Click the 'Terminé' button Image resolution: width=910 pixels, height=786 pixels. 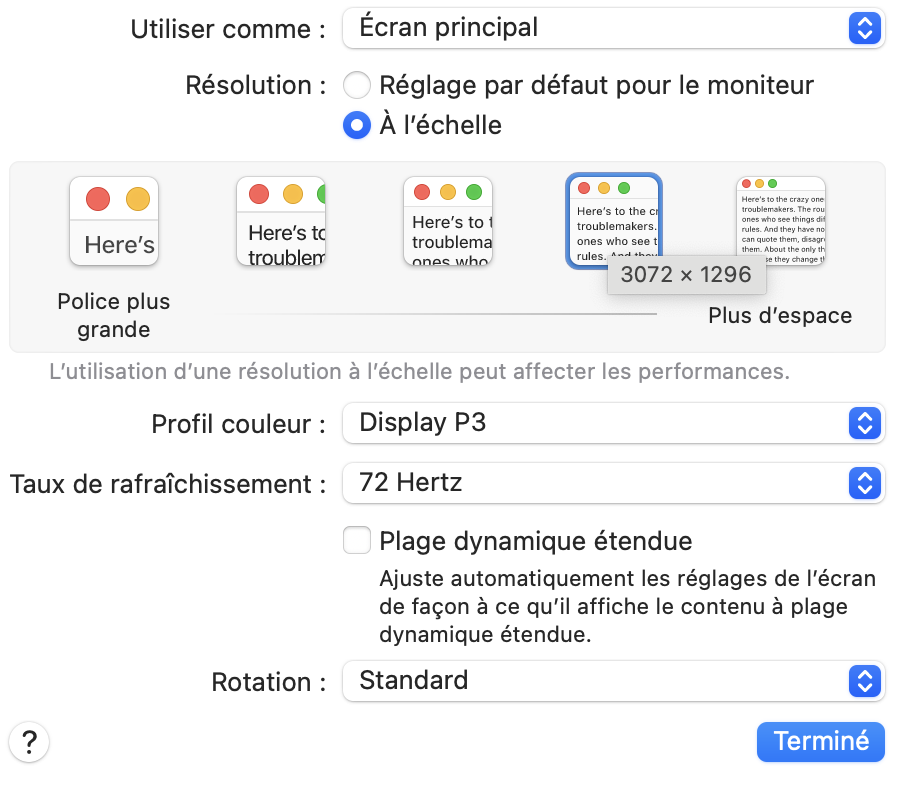821,742
